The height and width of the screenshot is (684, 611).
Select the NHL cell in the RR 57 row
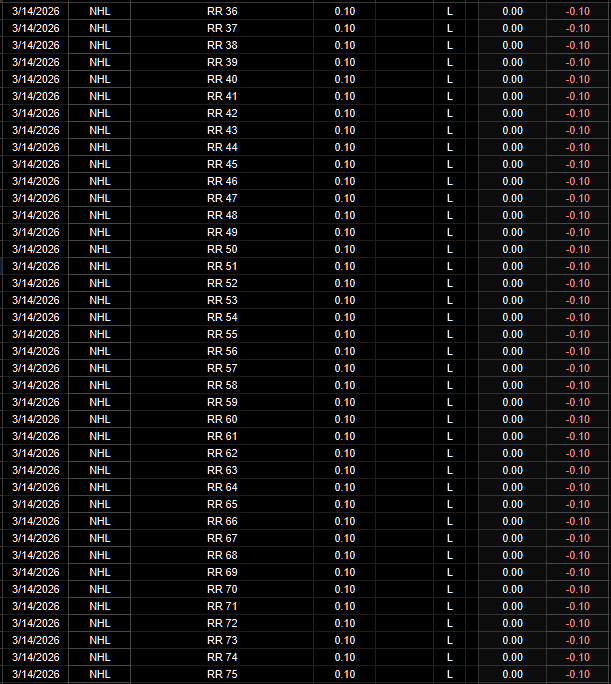[99, 369]
